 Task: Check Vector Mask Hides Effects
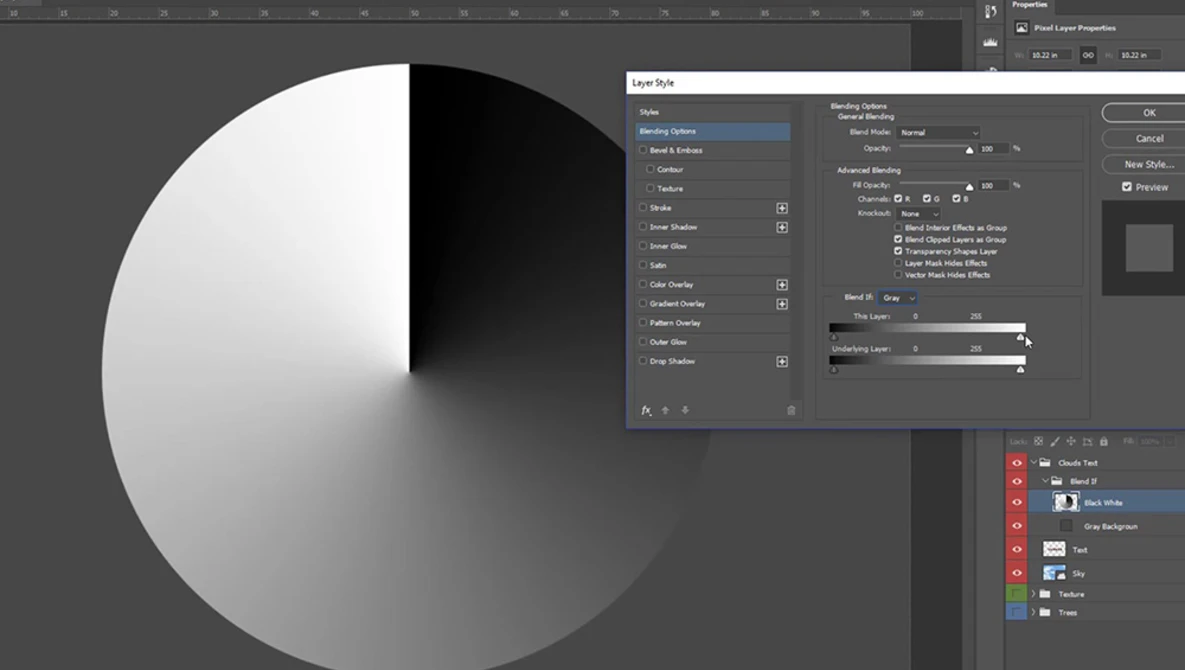click(898, 275)
